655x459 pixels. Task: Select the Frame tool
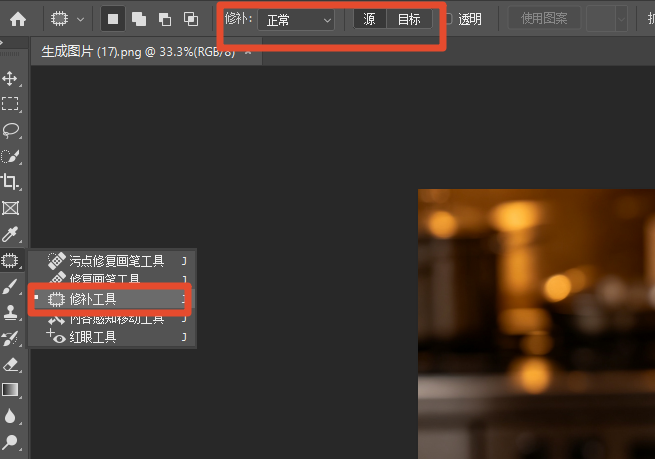[x=10, y=208]
